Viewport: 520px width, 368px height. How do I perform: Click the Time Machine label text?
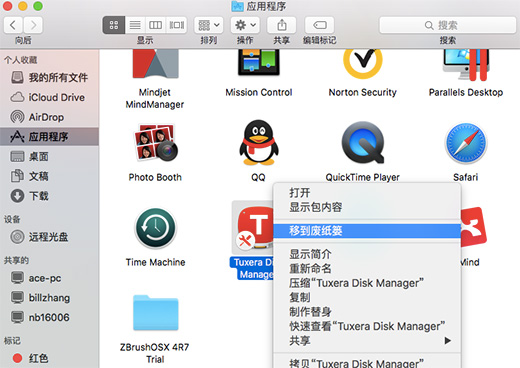pos(155,262)
